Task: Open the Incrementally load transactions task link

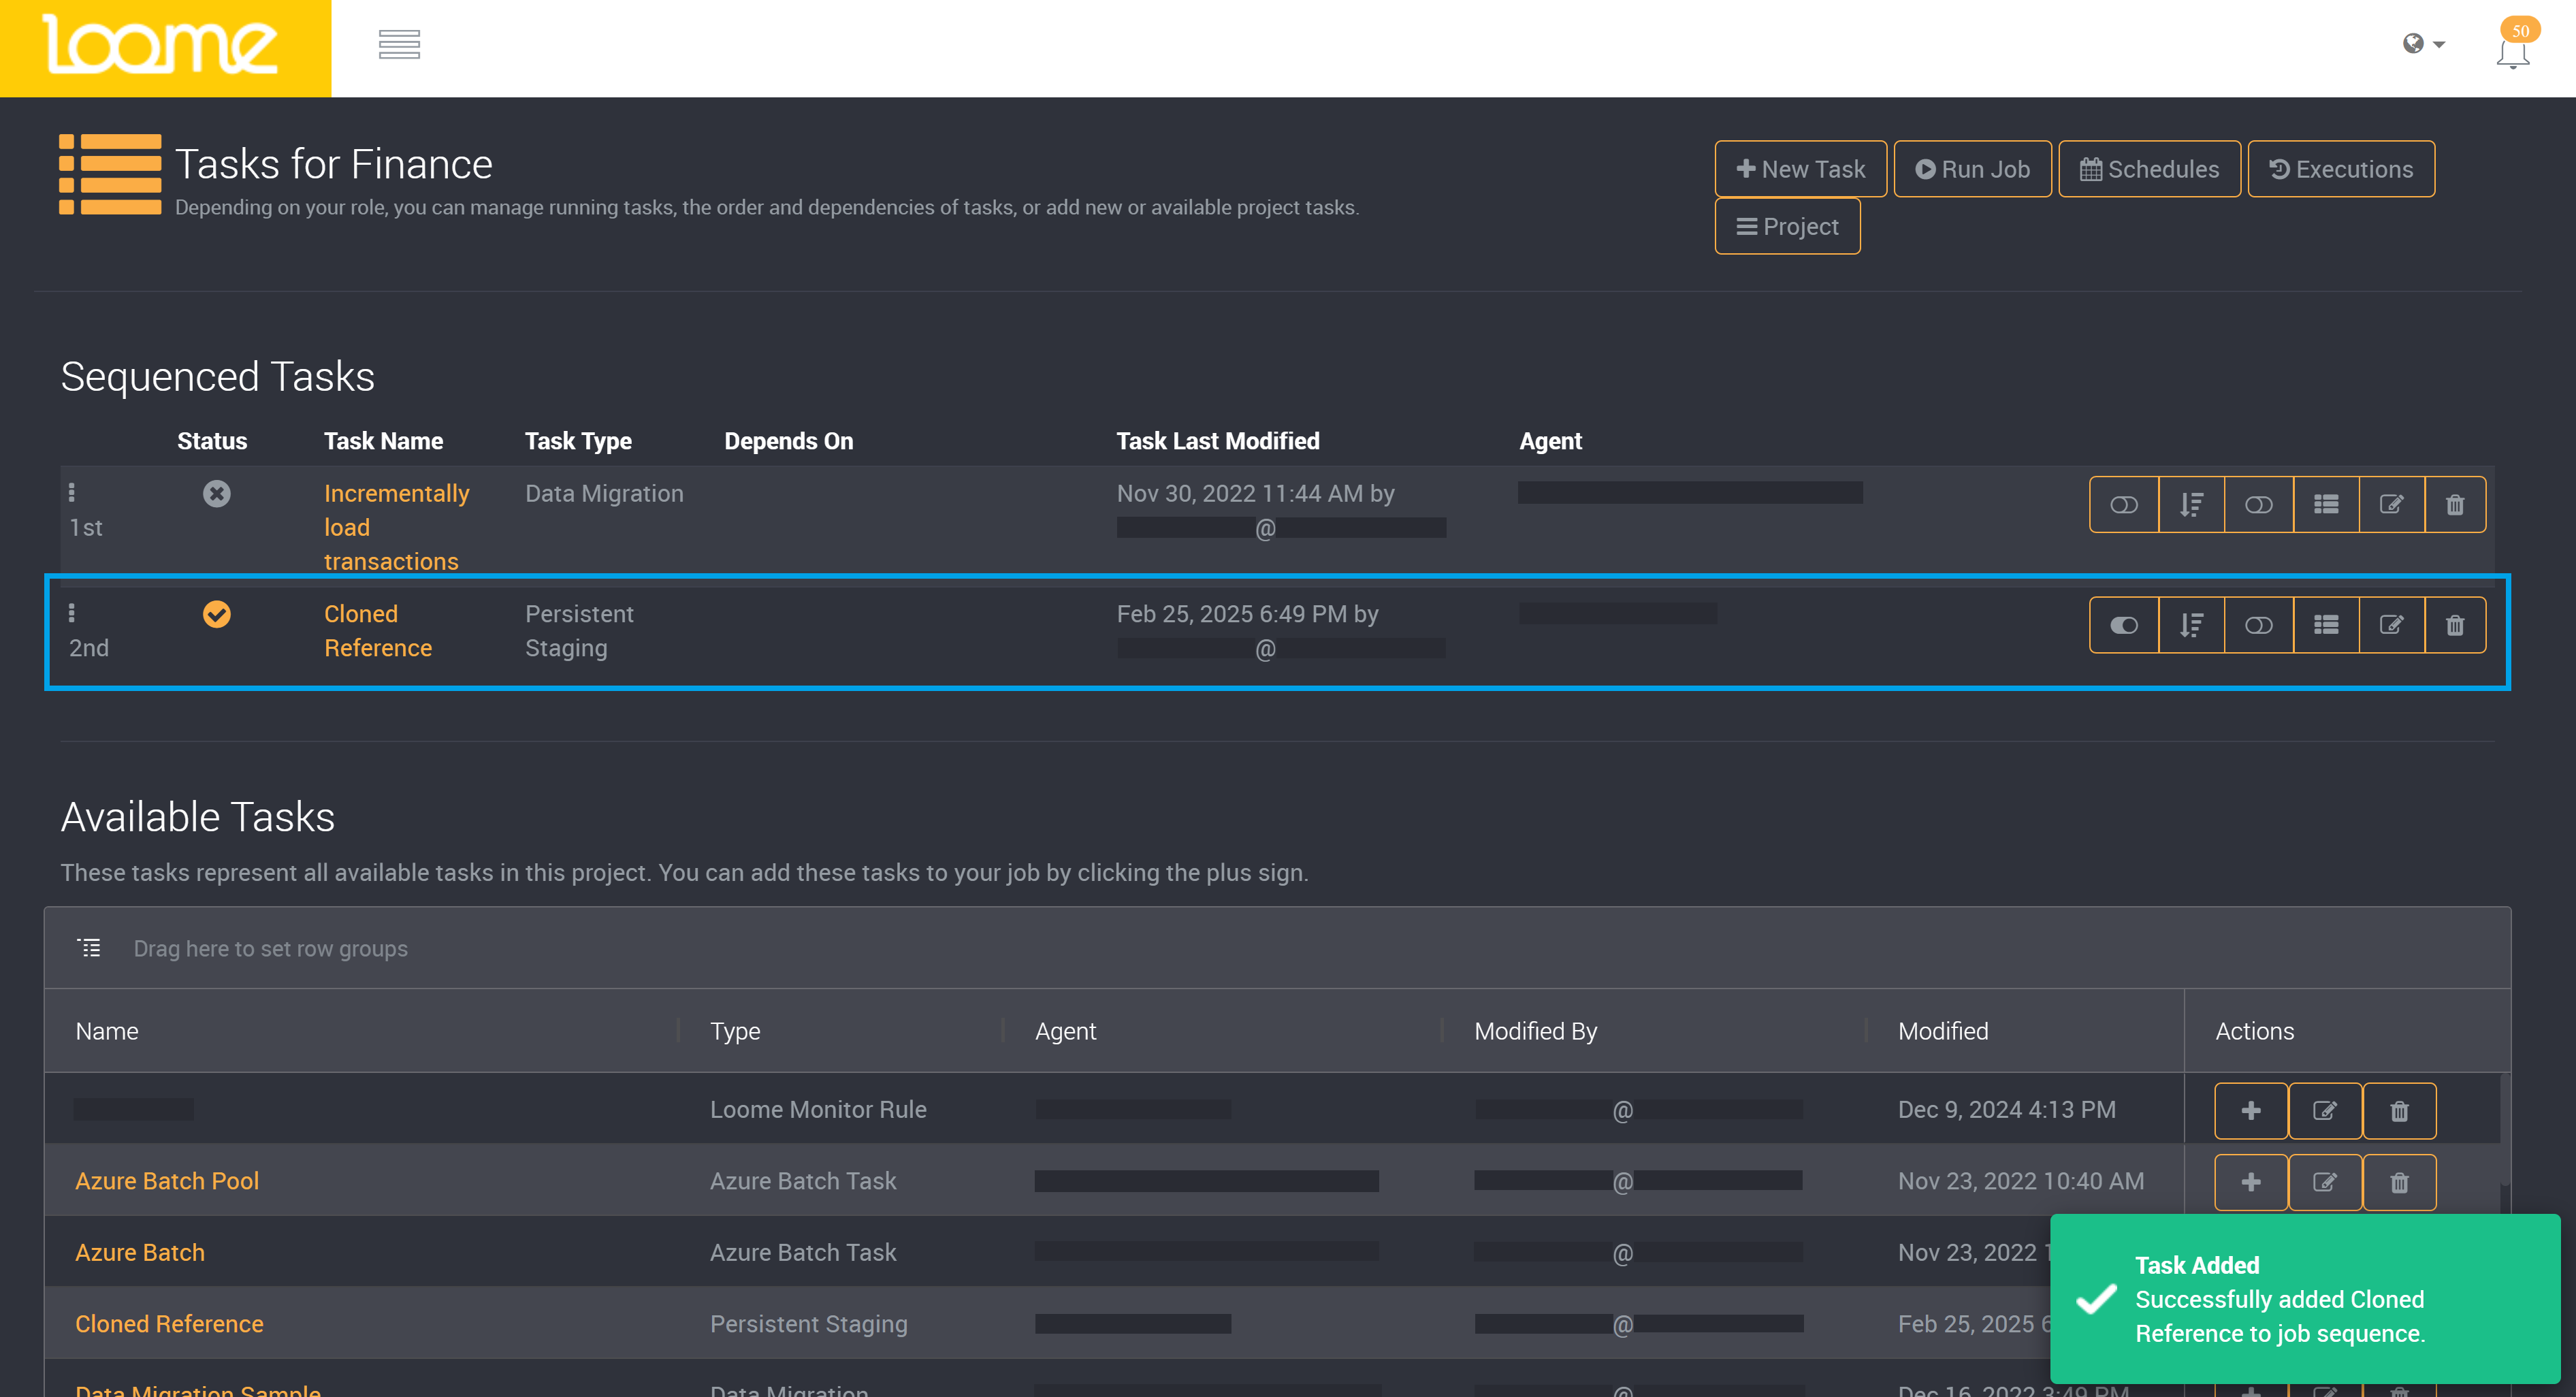Action: (x=397, y=527)
